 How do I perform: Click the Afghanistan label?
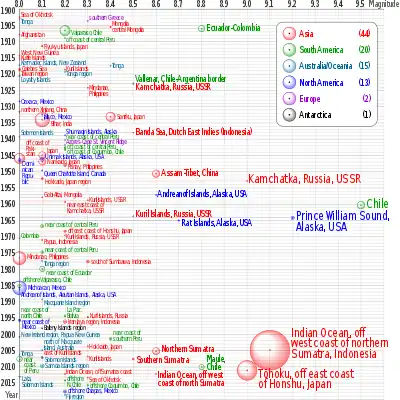point(33,35)
